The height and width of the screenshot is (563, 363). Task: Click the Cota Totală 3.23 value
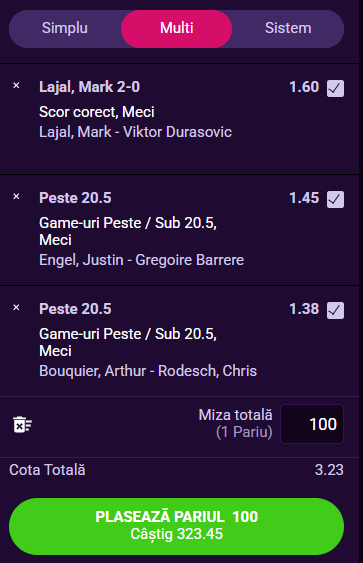(329, 470)
